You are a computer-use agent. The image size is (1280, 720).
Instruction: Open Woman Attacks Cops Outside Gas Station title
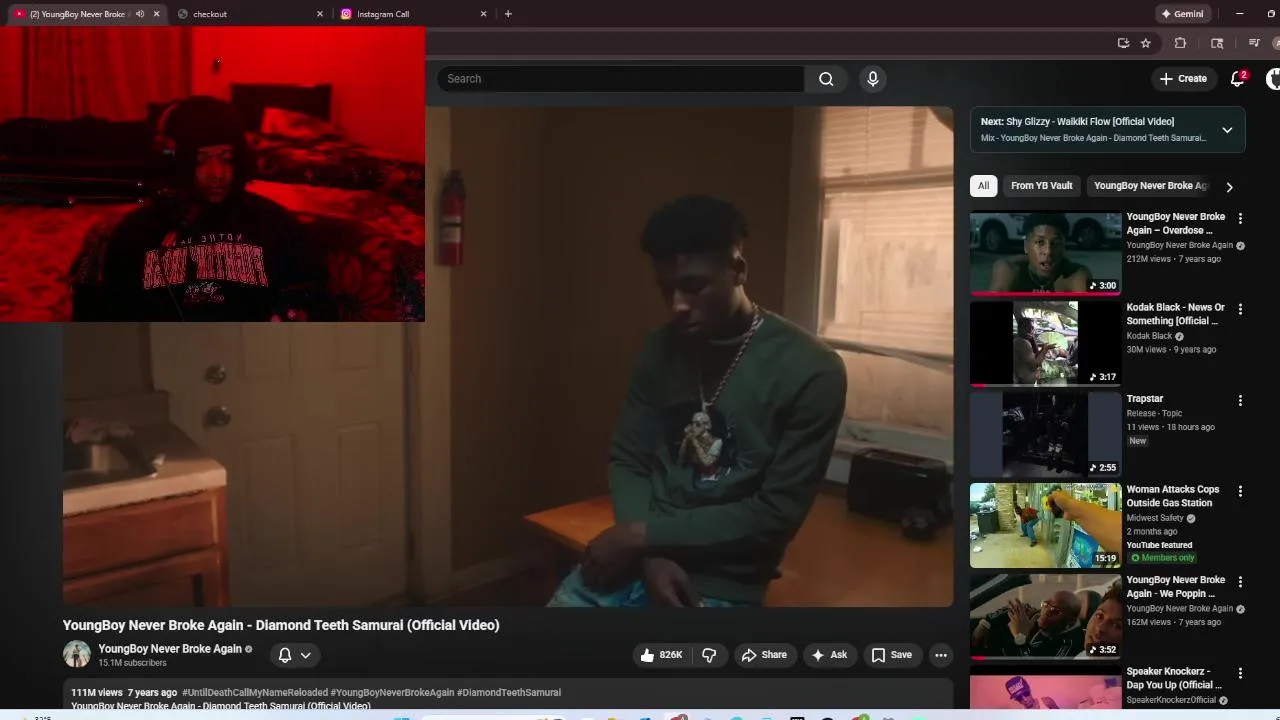point(1173,496)
